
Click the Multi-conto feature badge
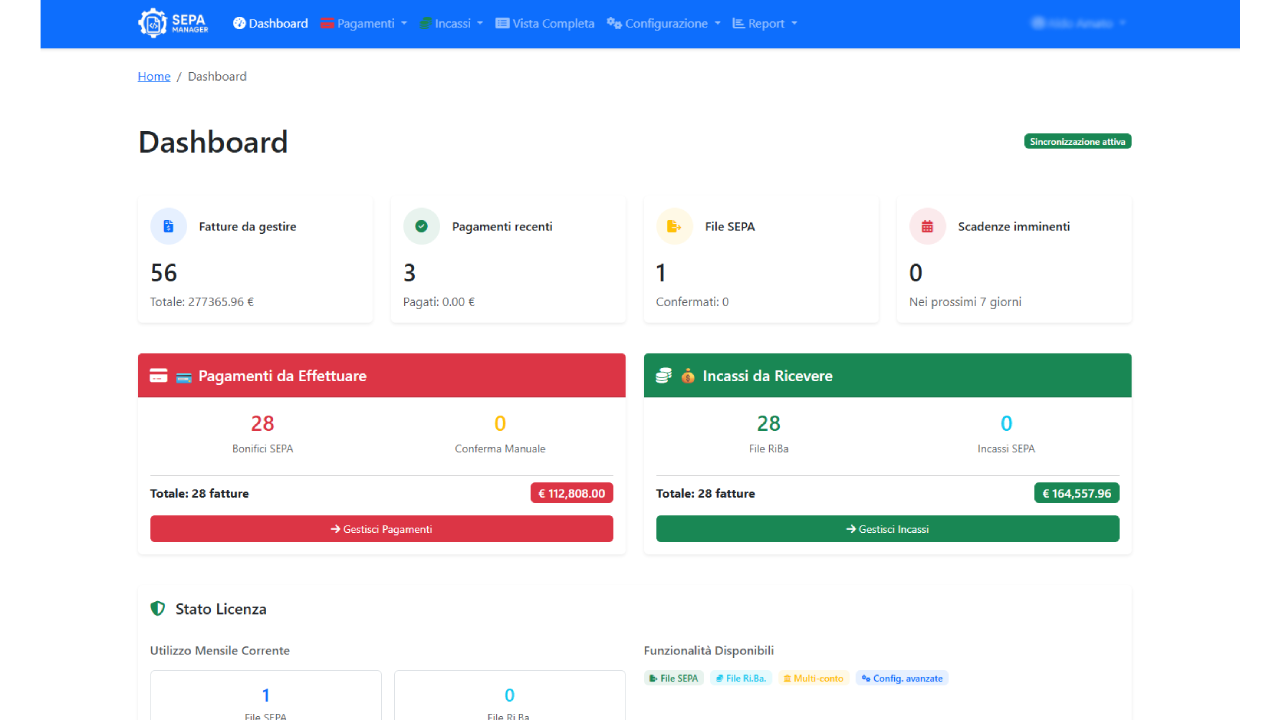(813, 678)
